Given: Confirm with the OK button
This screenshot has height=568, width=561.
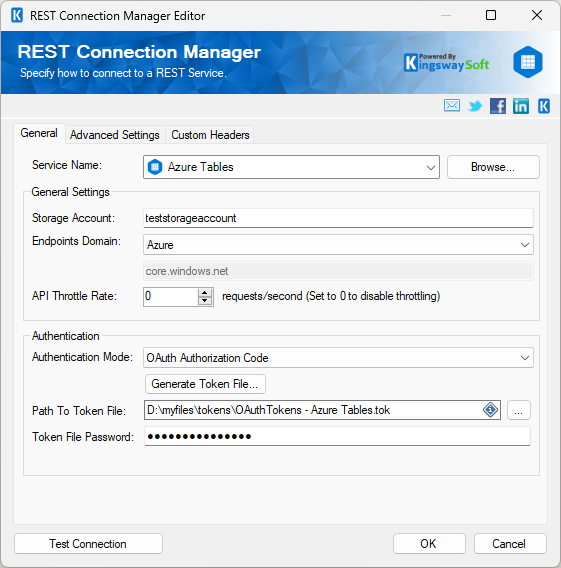Looking at the screenshot, I should click(429, 544).
